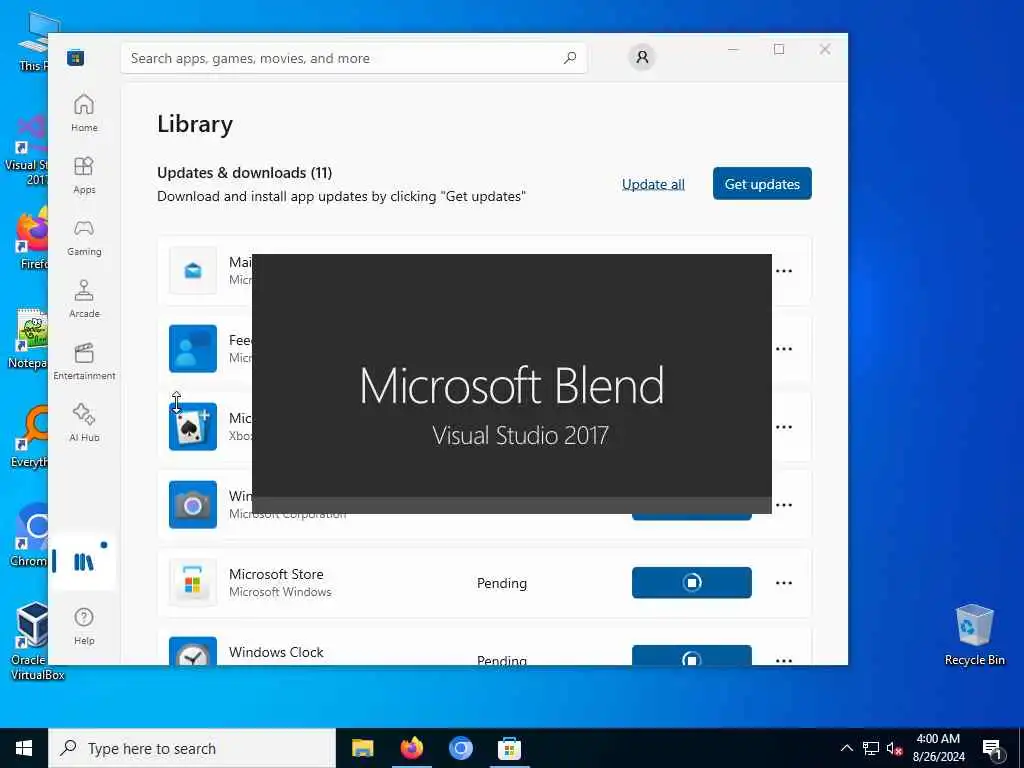The width and height of the screenshot is (1024, 768).
Task: Select the Firefox desktop shortcut
Action: [33, 239]
